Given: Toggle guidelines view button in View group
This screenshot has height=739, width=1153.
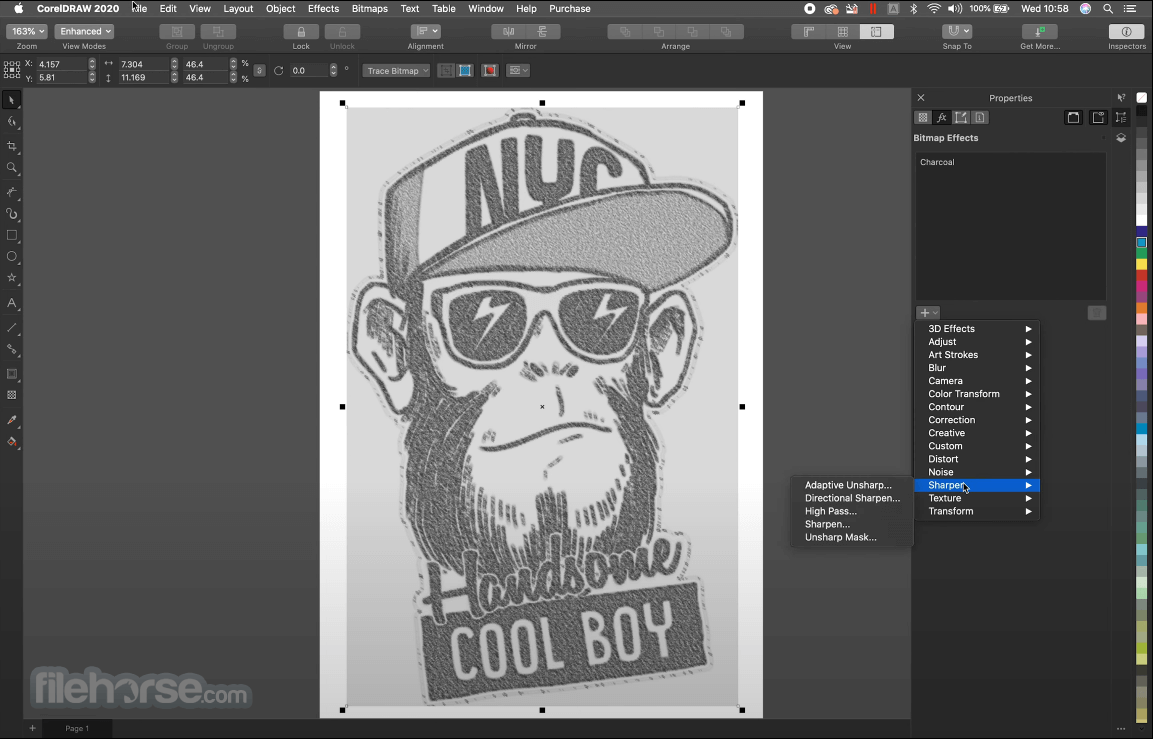Looking at the screenshot, I should pyautogui.click(x=877, y=32).
